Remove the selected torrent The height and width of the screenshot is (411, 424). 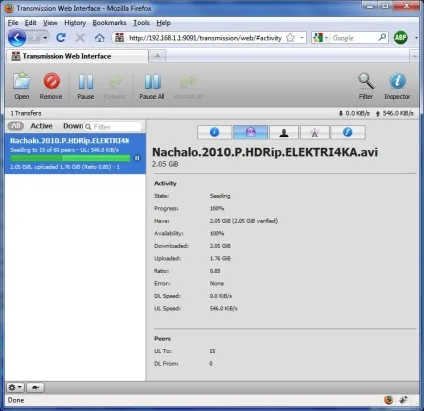click(x=51, y=86)
